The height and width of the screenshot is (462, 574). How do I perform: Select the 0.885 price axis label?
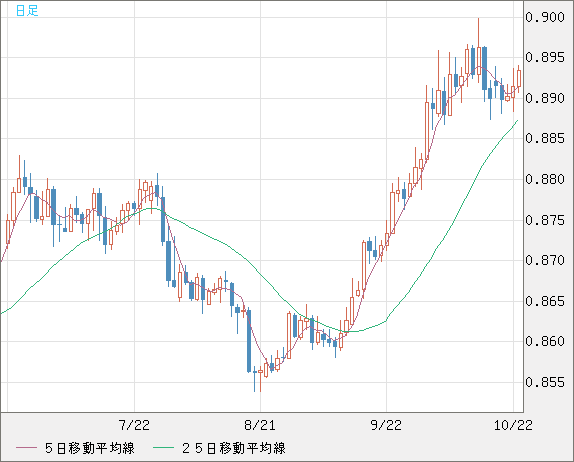(545, 138)
